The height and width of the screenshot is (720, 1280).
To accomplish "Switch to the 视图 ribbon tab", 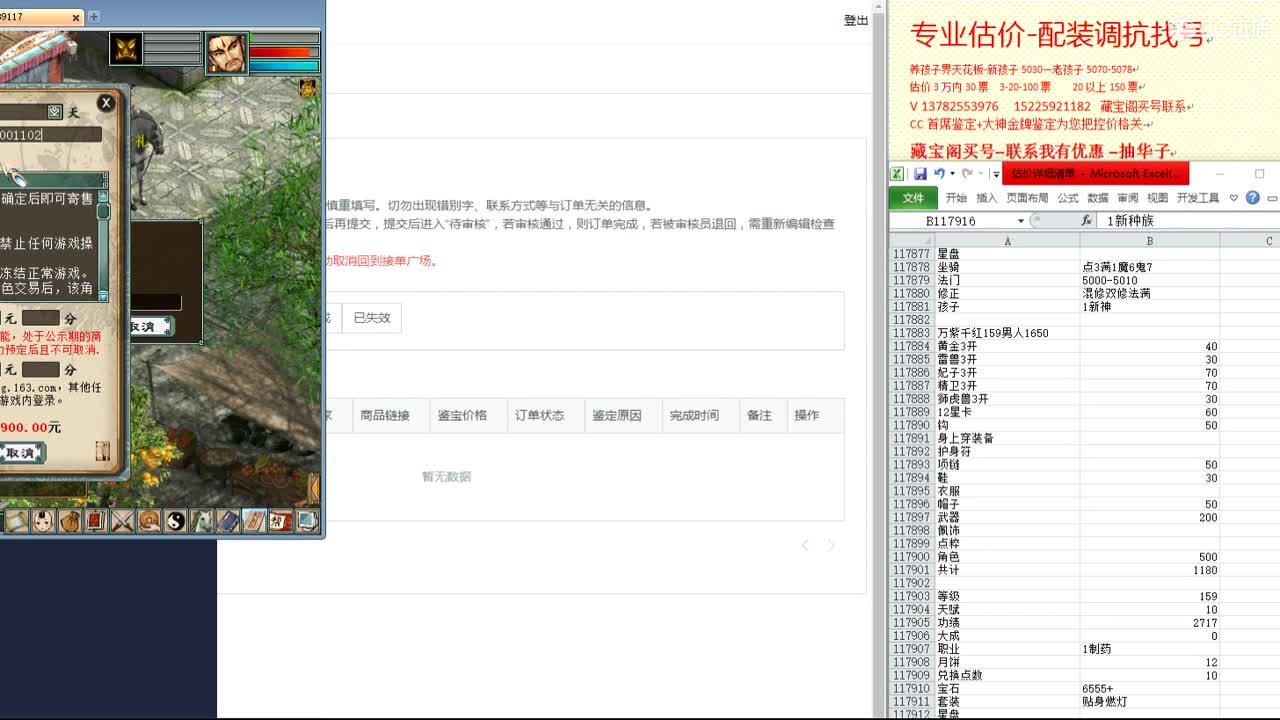I will (x=1158, y=198).
